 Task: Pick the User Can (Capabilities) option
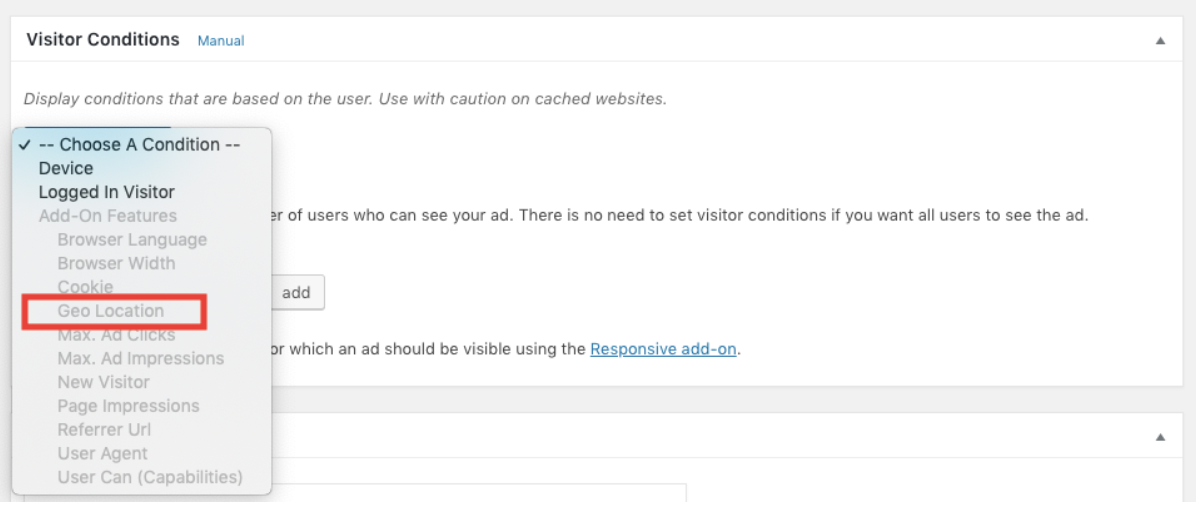click(x=150, y=477)
